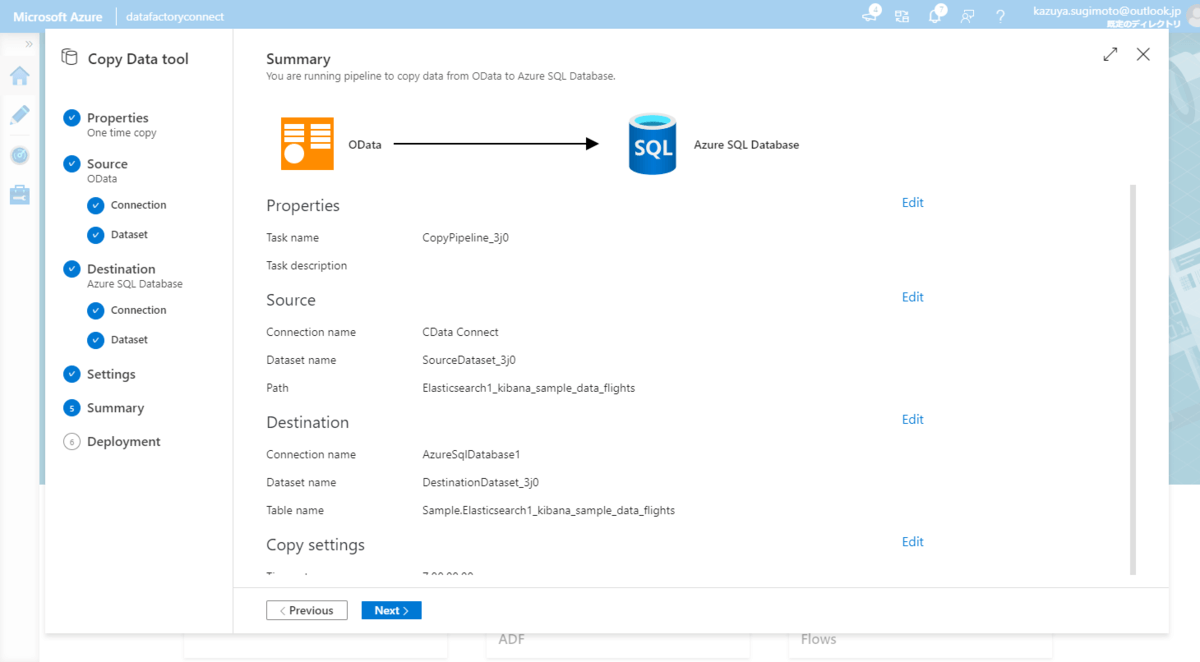Open the Dataset step under Source
Screen dimensions: 1200x662
coord(118,235)
